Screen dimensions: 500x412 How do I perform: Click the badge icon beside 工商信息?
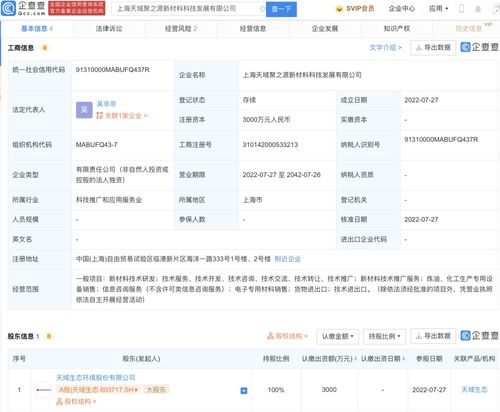tap(44, 48)
